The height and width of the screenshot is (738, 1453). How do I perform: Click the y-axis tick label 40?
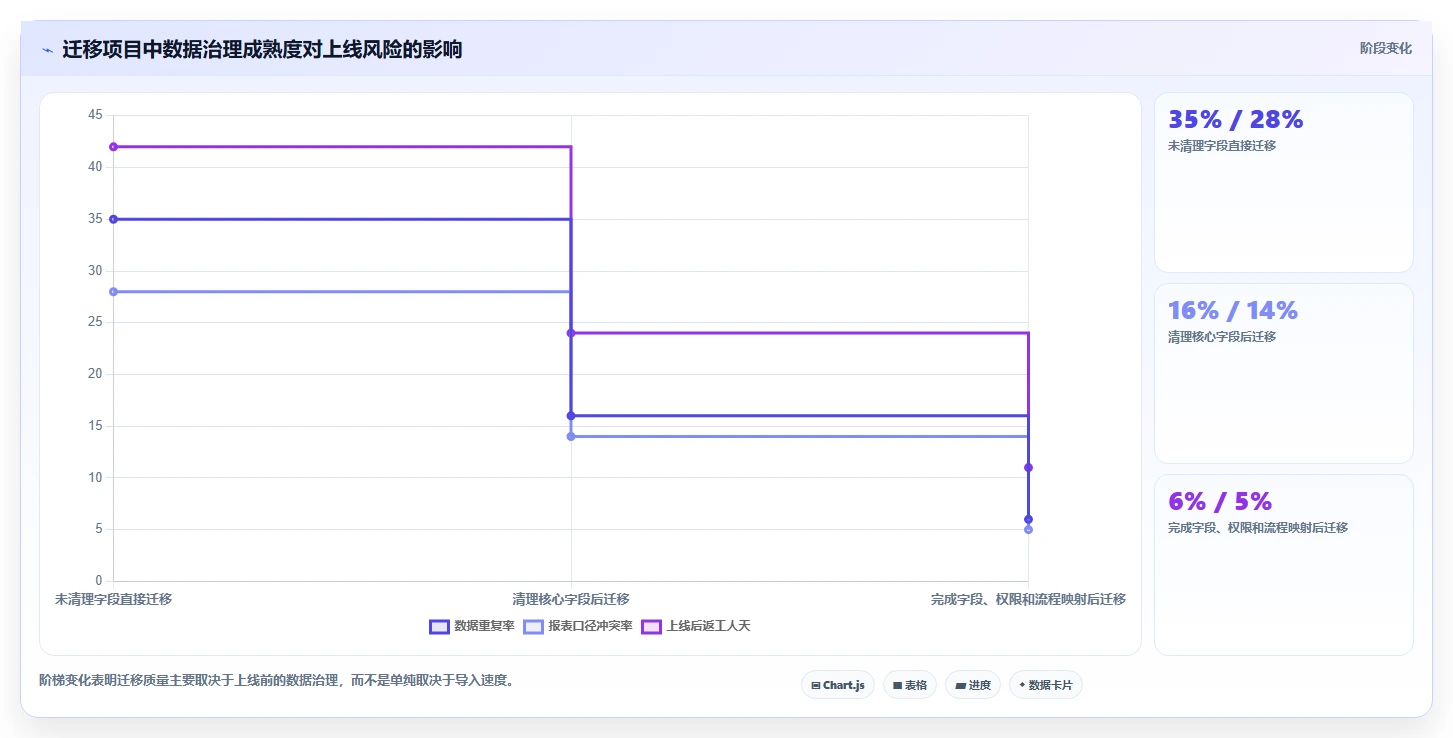pyautogui.click(x=95, y=167)
